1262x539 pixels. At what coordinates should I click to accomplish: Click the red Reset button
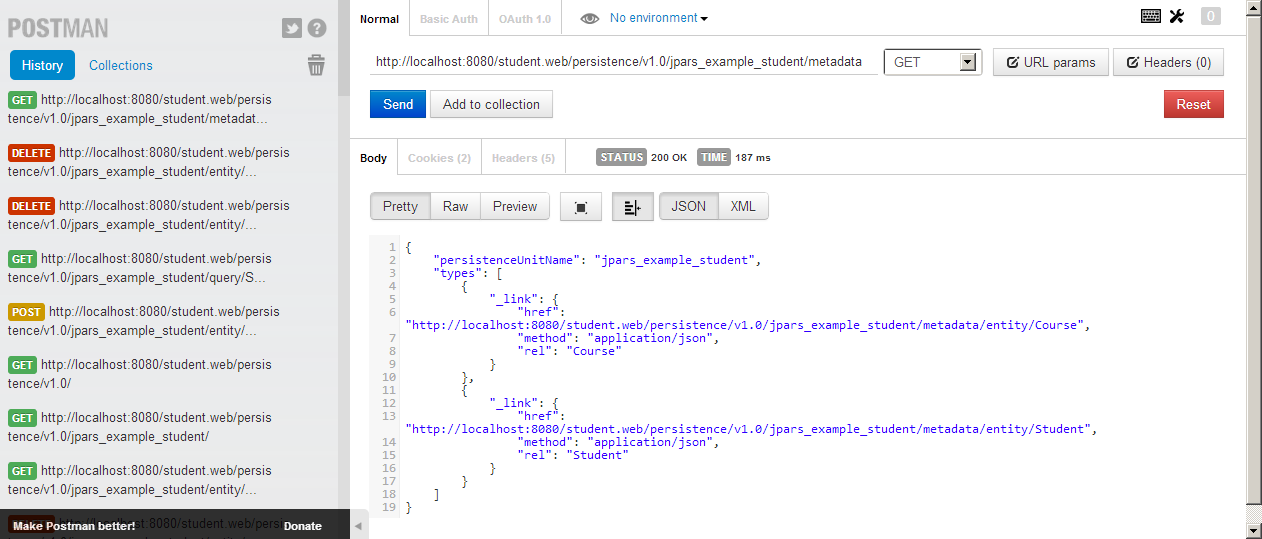[x=1193, y=104]
